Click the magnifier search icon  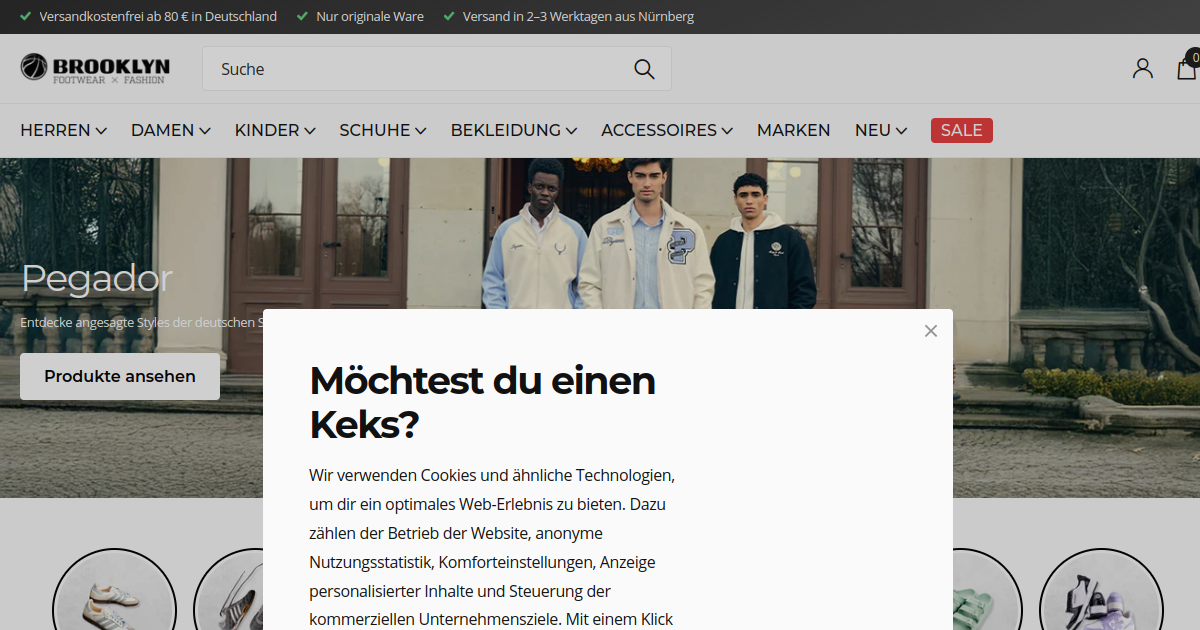pos(644,69)
